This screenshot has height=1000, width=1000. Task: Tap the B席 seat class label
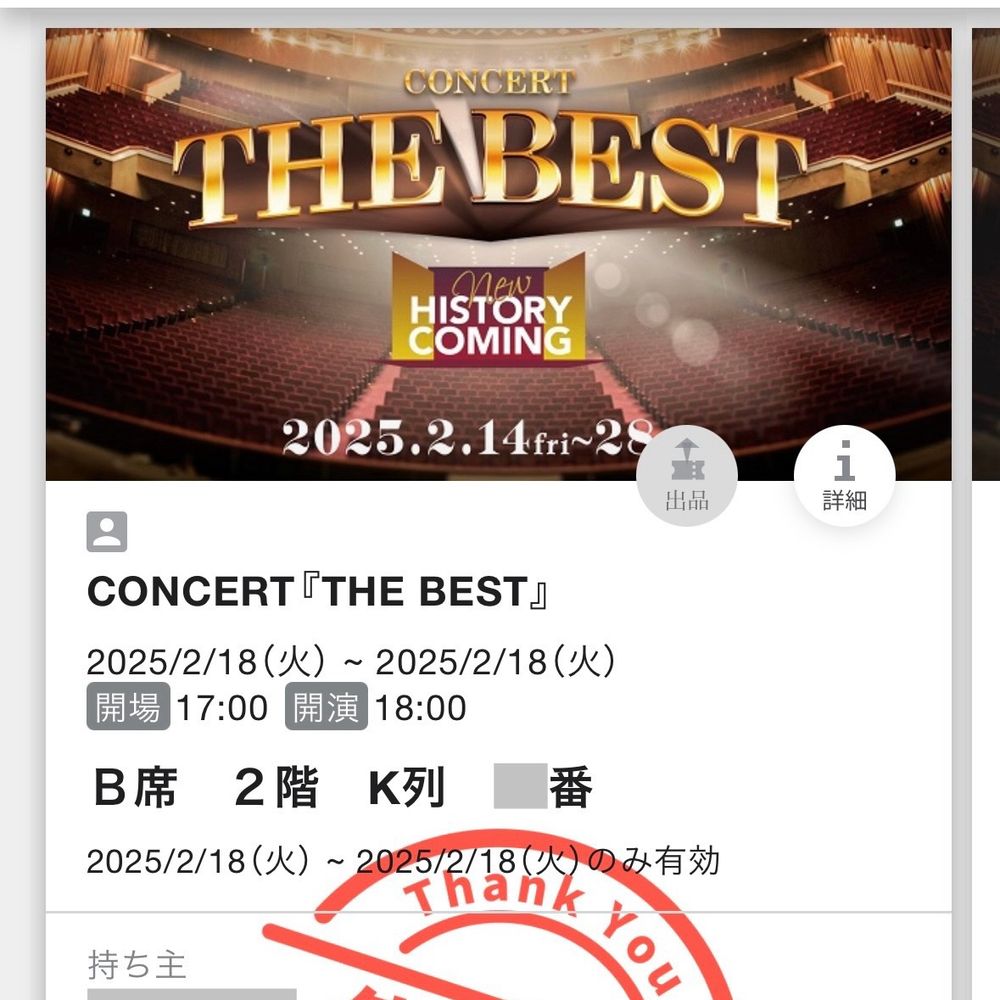point(136,786)
